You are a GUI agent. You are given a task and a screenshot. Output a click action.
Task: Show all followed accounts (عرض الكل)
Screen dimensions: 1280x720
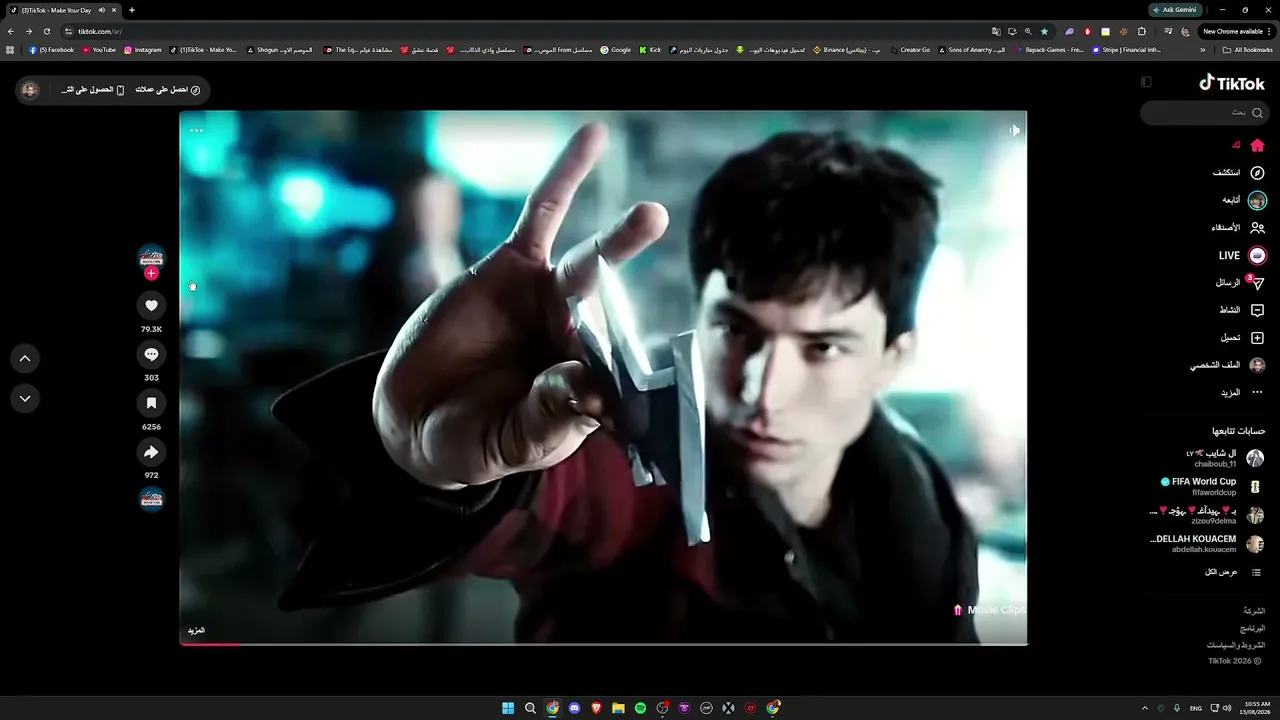(x=1233, y=573)
